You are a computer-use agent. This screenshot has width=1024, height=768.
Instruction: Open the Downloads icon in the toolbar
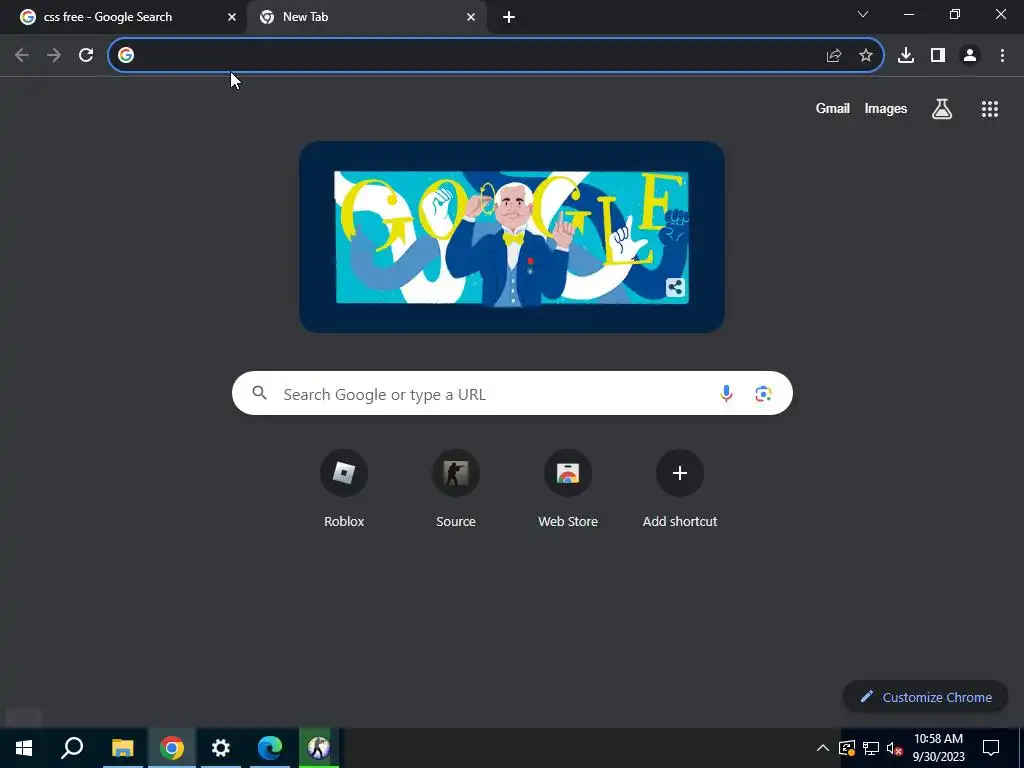[906, 56]
